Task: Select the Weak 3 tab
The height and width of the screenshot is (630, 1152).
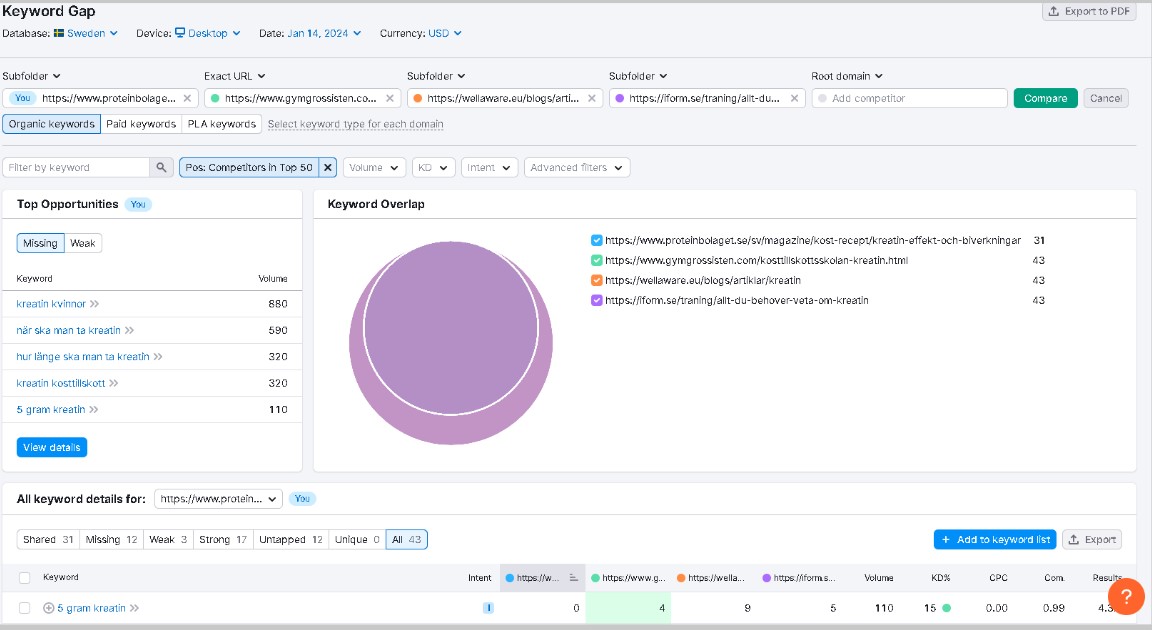Action: pos(168,540)
